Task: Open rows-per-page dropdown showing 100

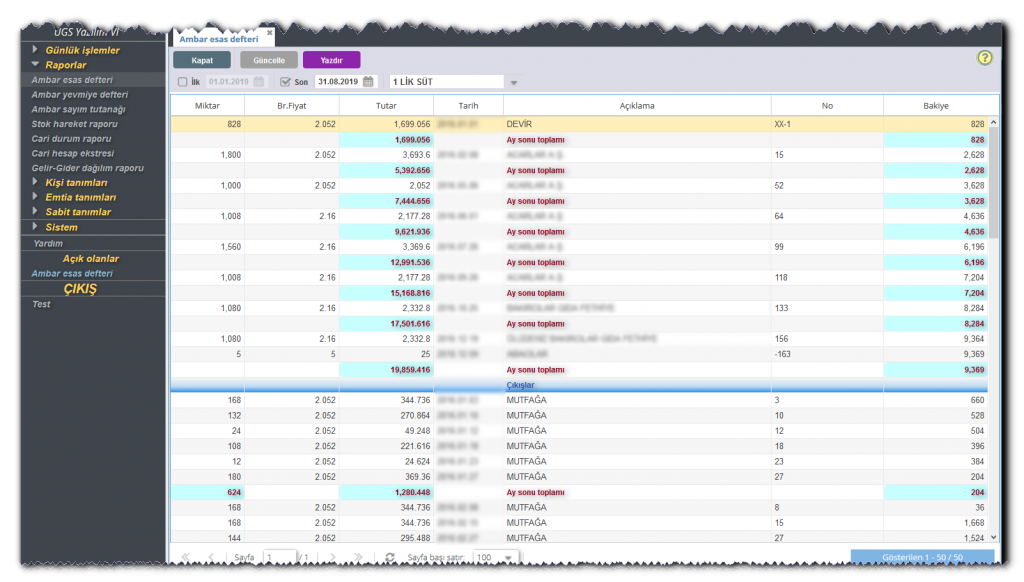Action: (507, 557)
